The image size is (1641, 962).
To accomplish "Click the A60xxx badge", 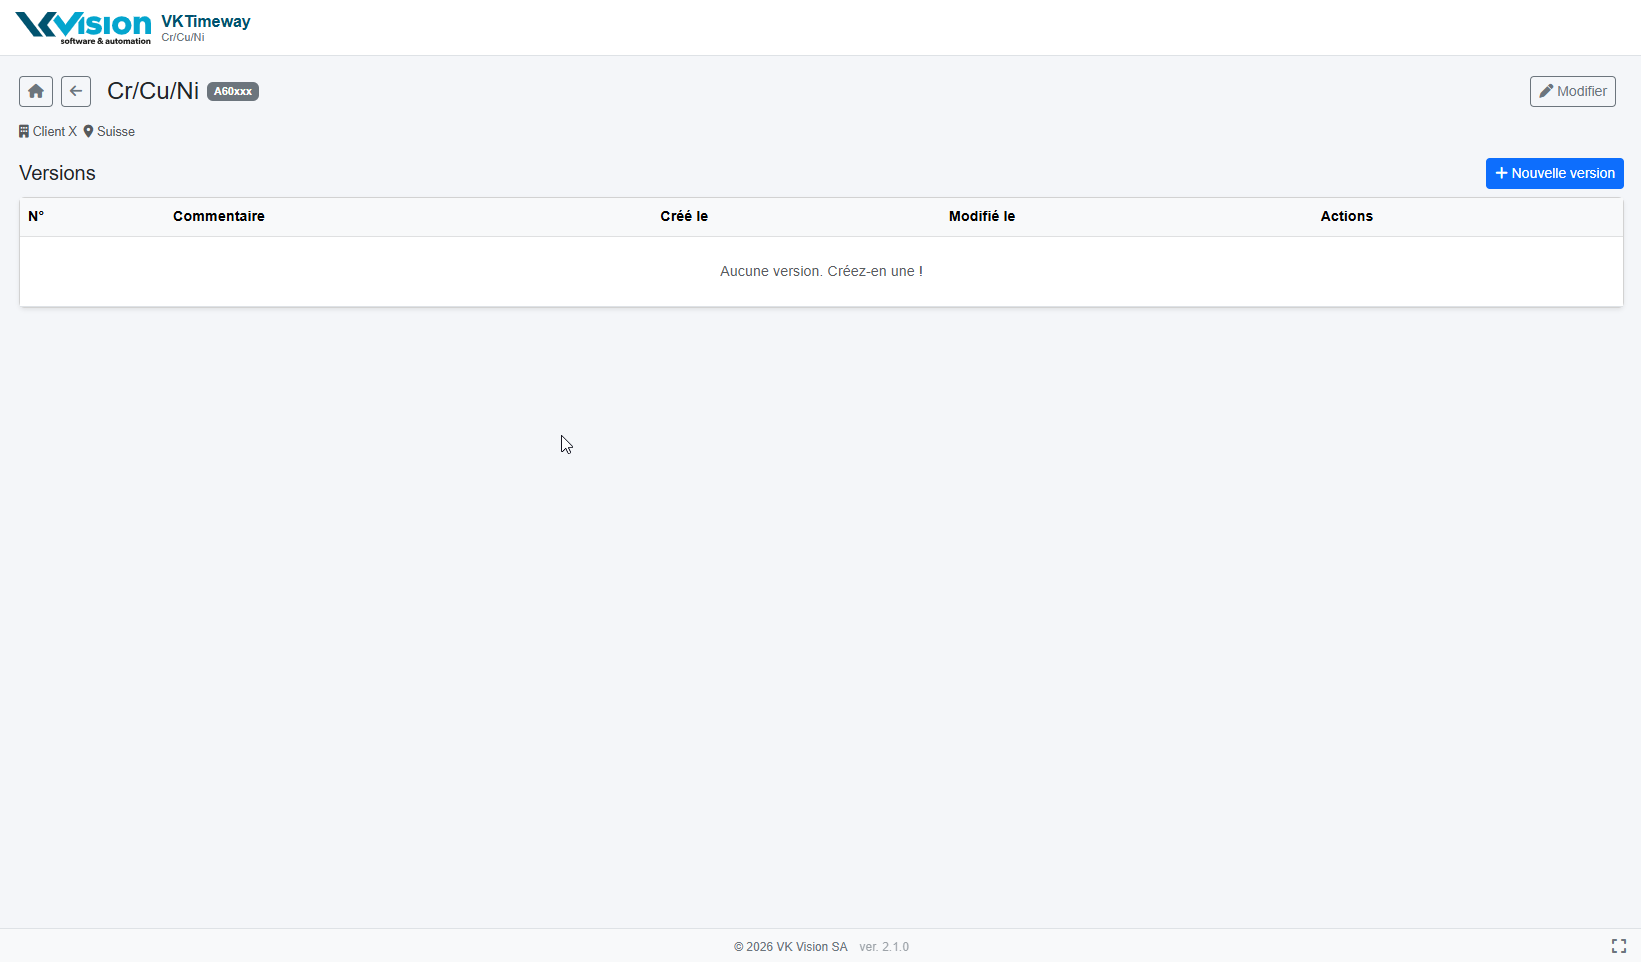I will (233, 91).
